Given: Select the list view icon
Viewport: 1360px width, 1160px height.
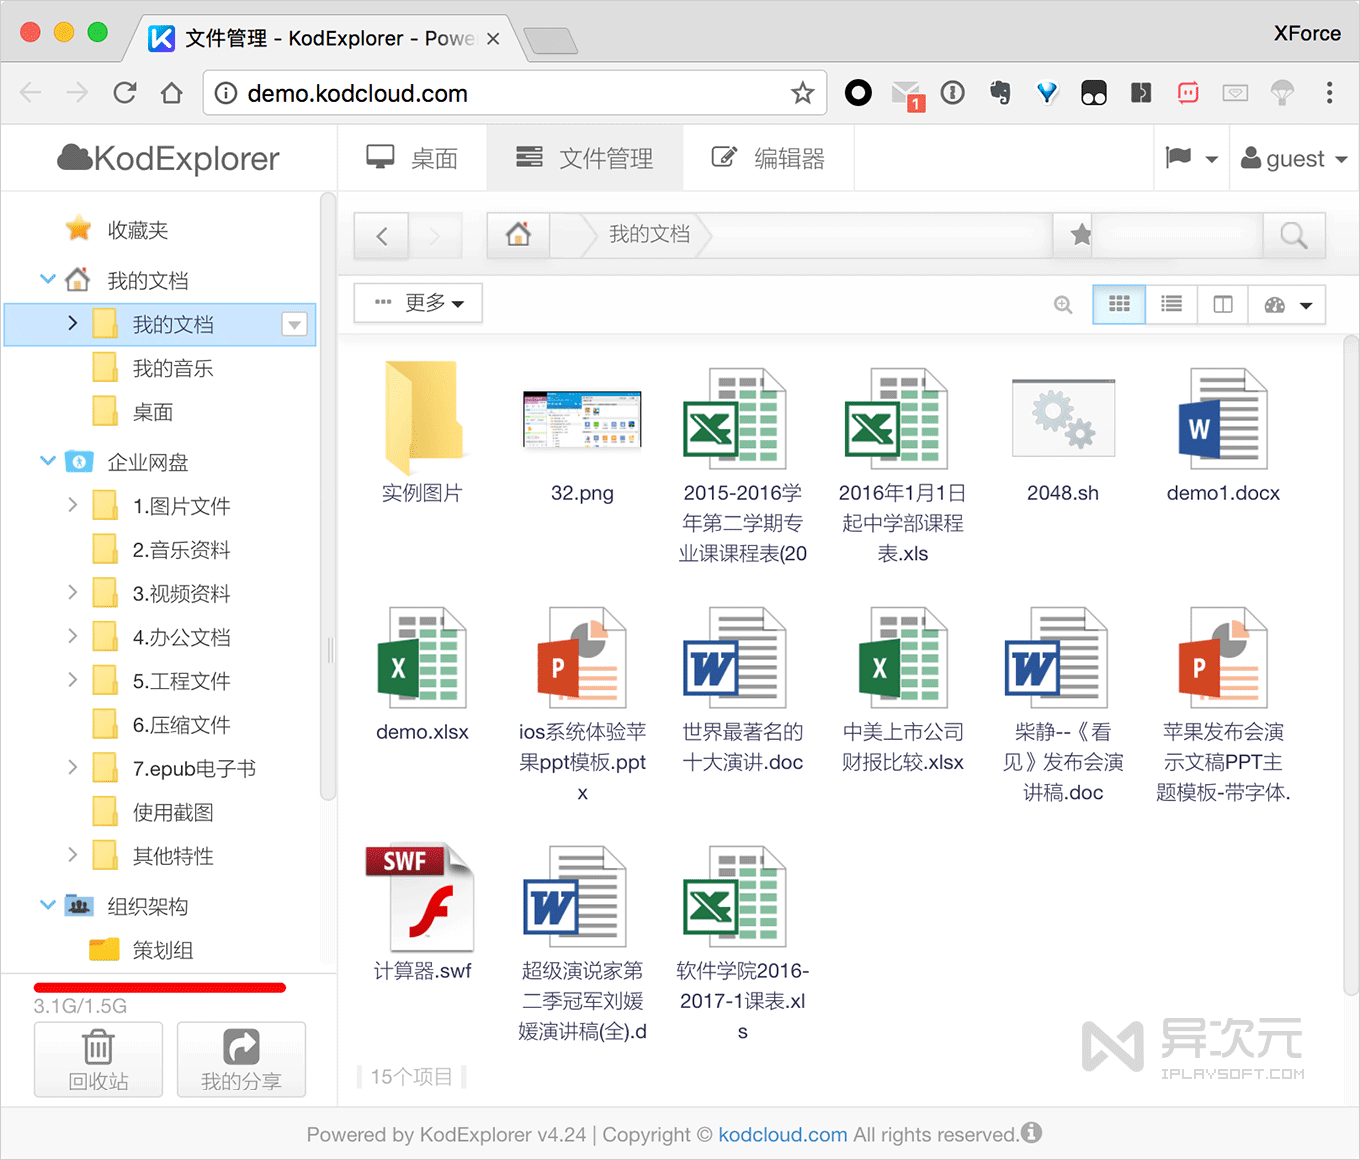Looking at the screenshot, I should click(1170, 304).
